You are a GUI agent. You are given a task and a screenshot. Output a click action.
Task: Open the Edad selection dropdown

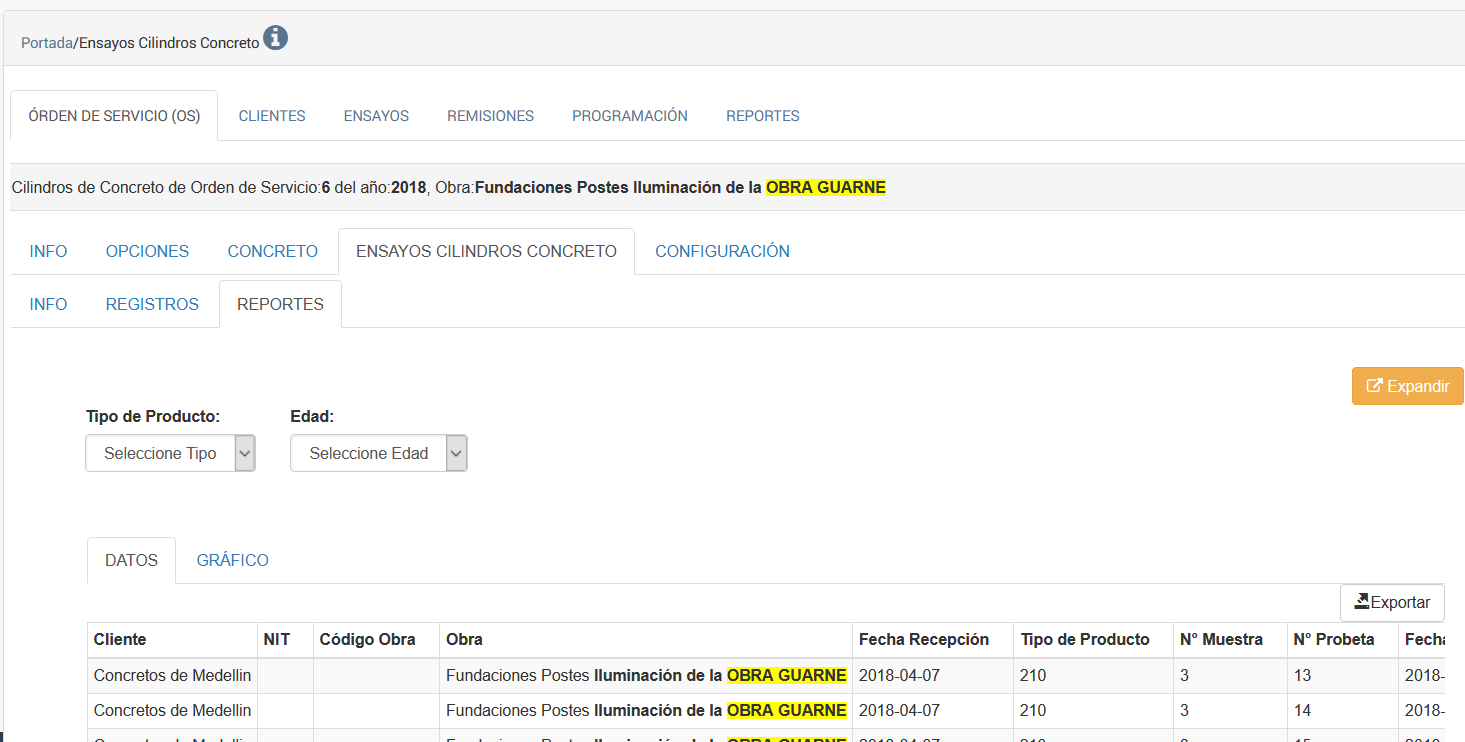[378, 453]
